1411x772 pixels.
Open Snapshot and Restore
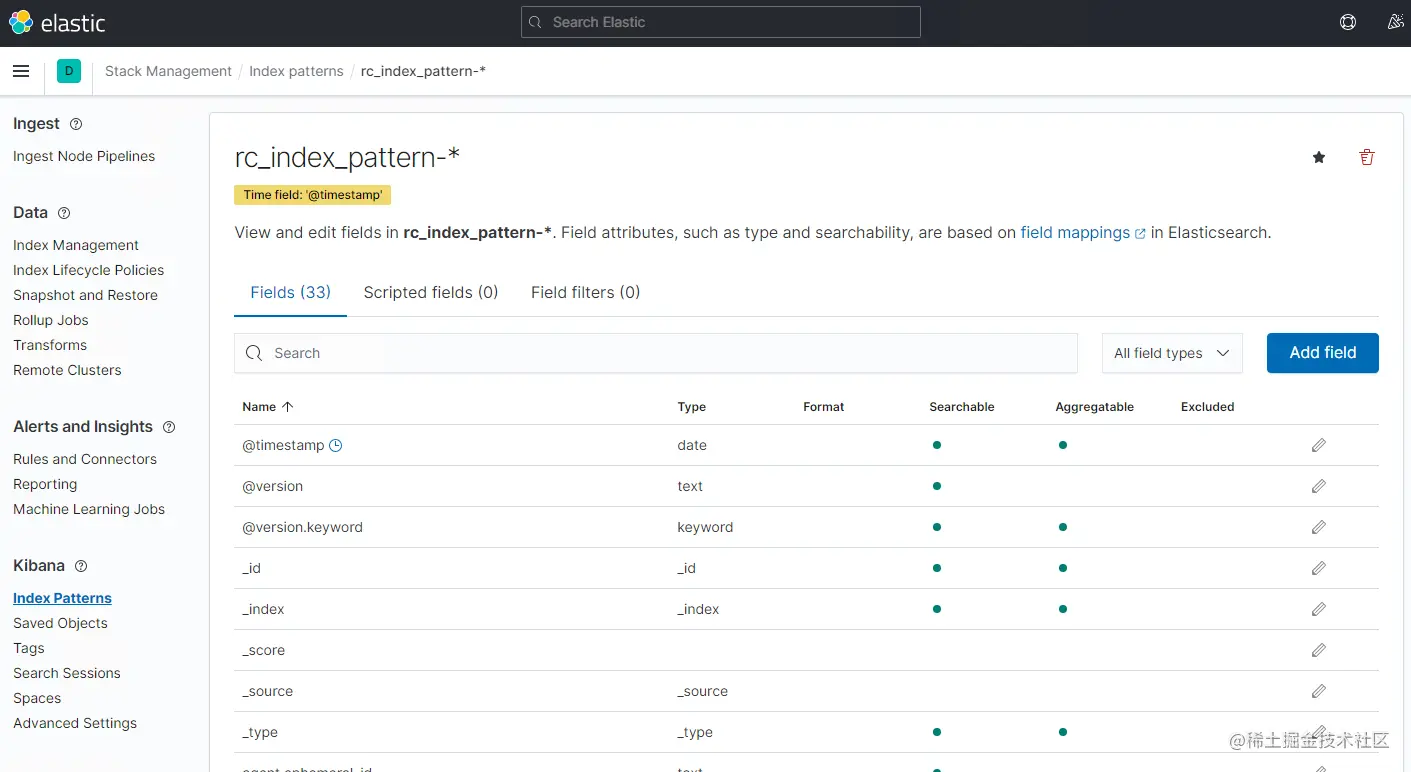tap(85, 295)
